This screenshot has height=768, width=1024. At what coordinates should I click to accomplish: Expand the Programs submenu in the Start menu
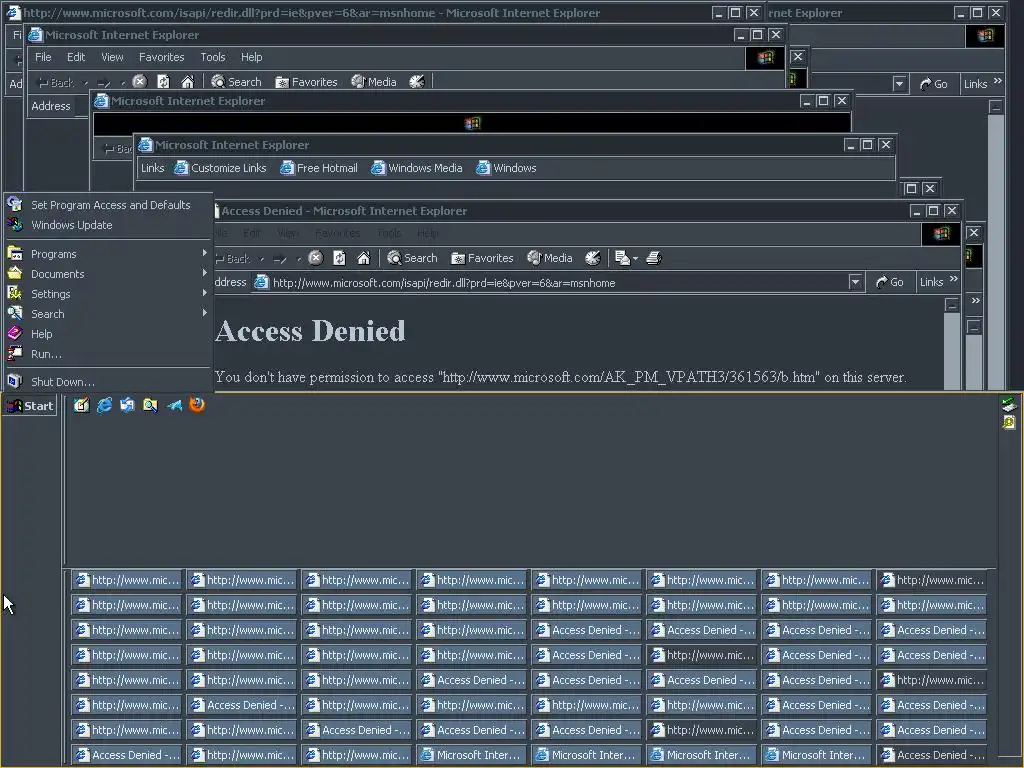(108, 253)
